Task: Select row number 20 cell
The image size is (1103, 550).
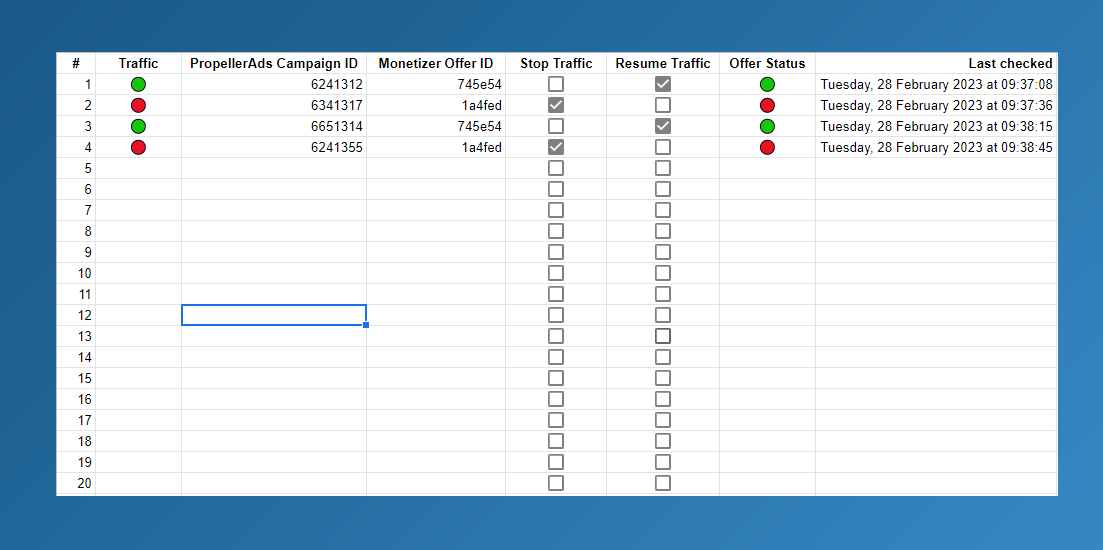Action: [x=76, y=483]
